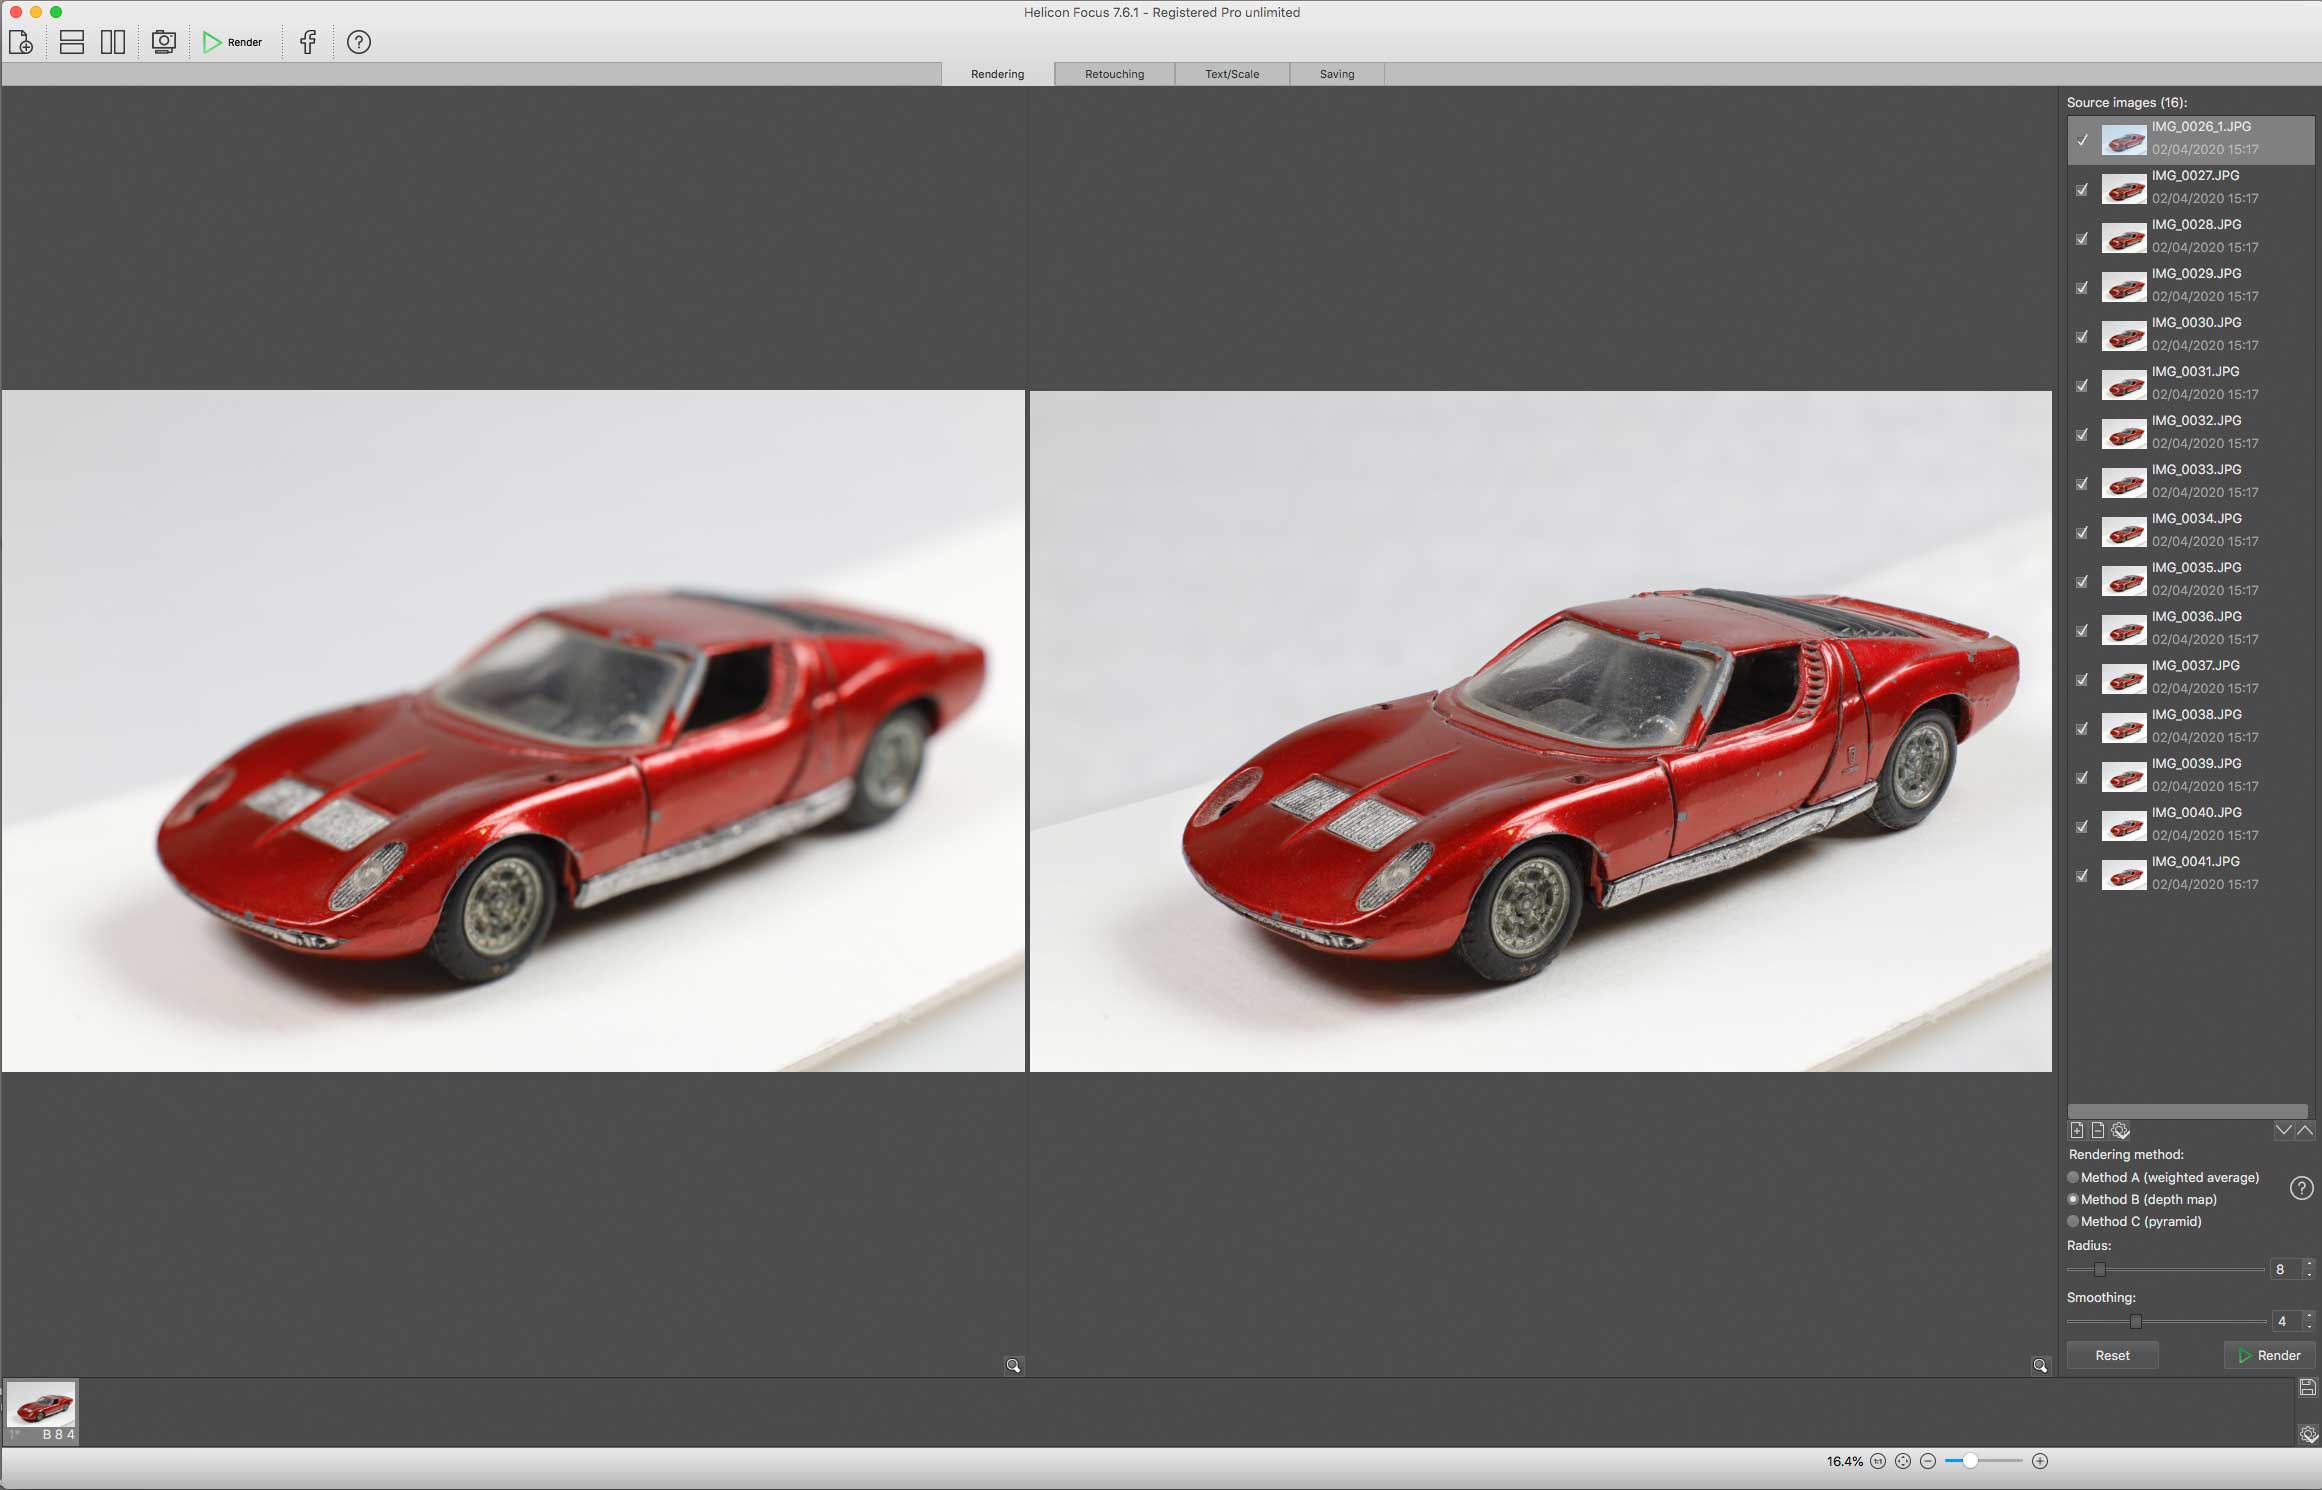The image size is (2322, 1490).
Task: Adjust the Radius slider
Action: 2100,1269
